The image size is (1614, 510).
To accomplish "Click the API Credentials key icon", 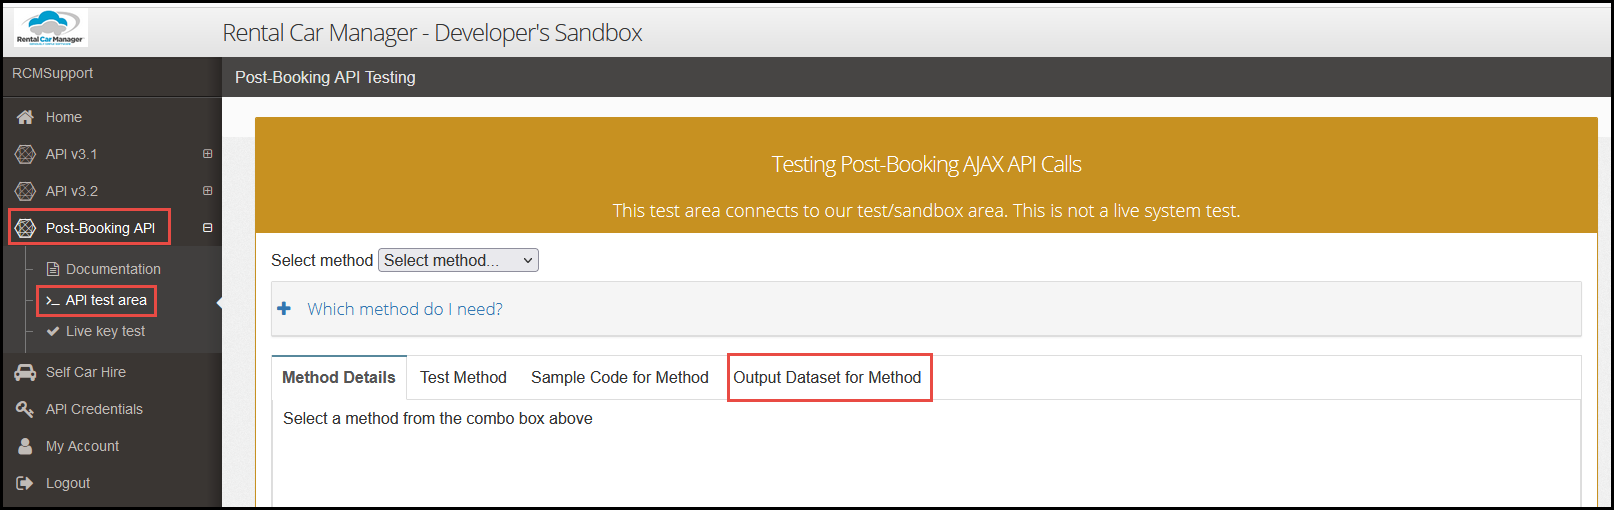I will (x=26, y=409).
